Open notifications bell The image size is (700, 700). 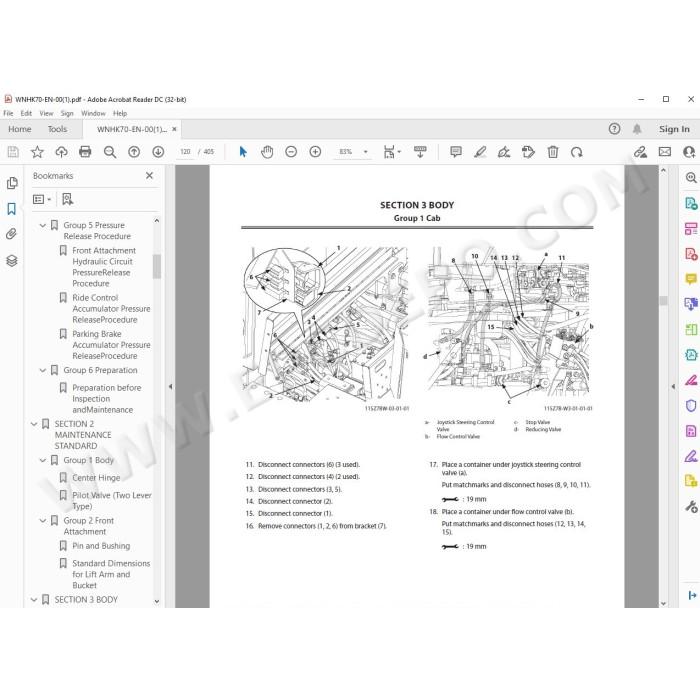[x=637, y=129]
